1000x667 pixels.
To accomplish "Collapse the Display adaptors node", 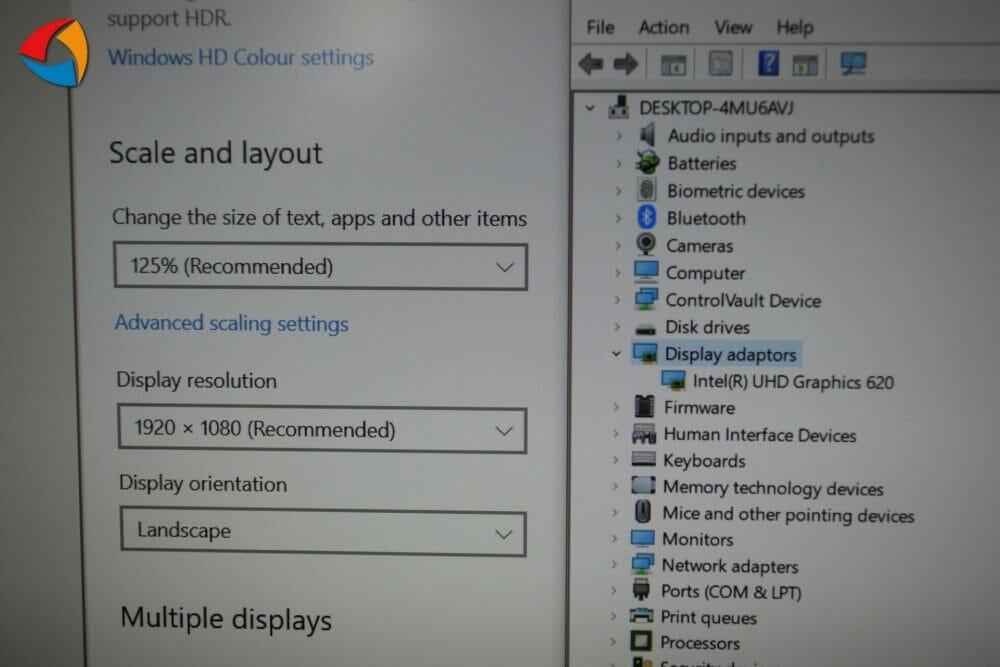I will coord(616,353).
